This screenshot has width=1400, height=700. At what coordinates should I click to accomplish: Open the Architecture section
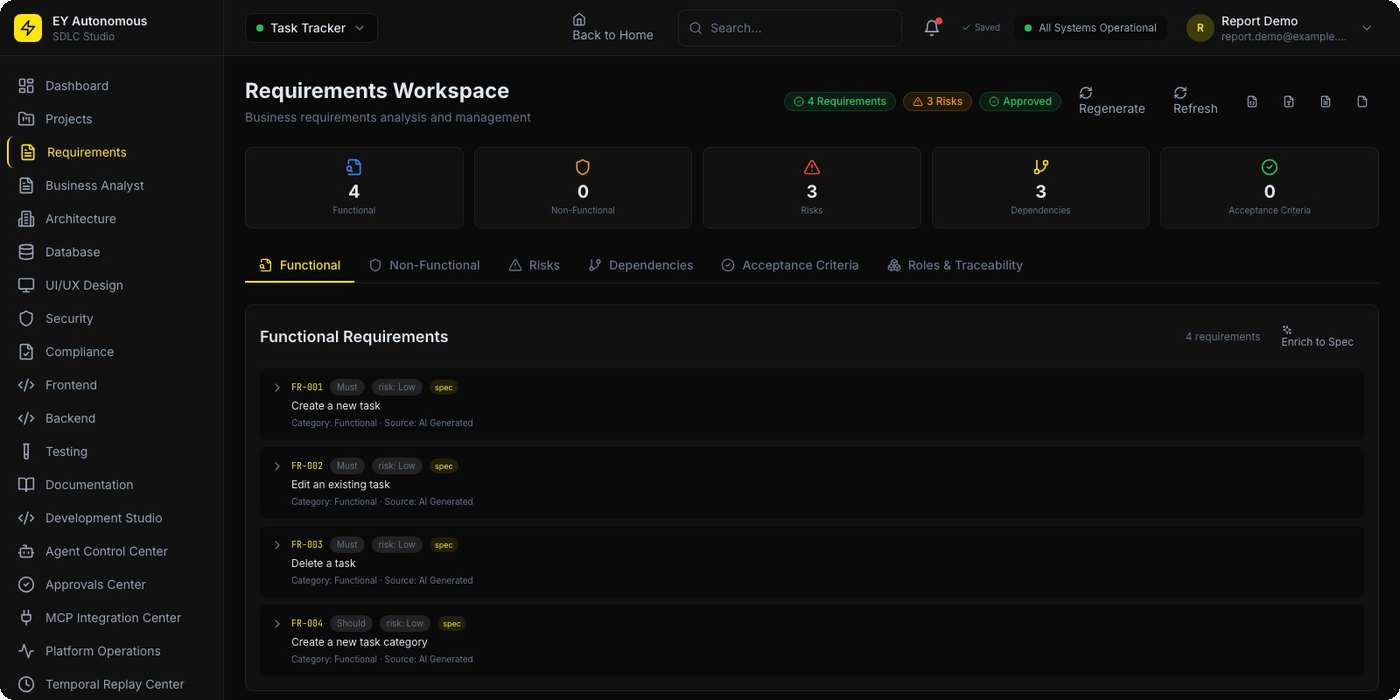point(111,219)
